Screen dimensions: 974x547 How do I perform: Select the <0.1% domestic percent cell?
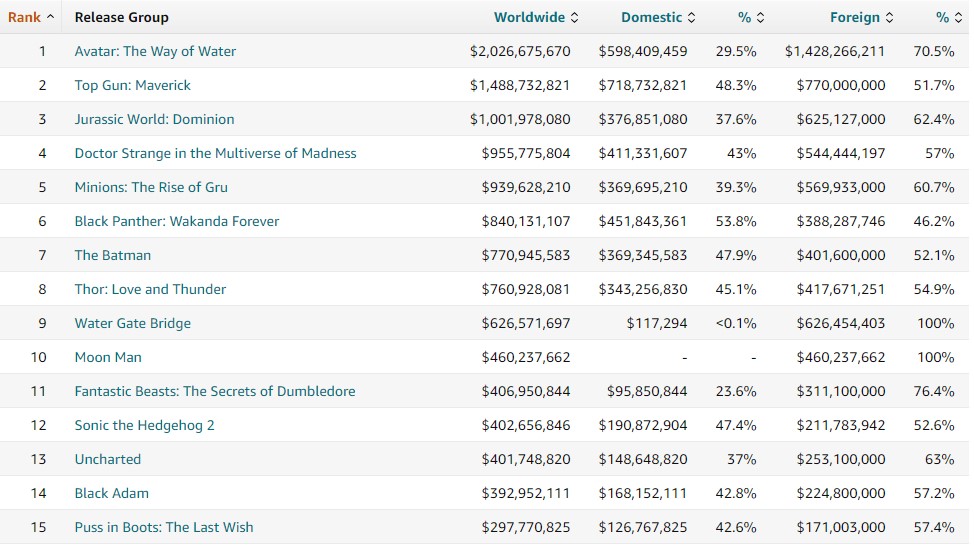(736, 323)
